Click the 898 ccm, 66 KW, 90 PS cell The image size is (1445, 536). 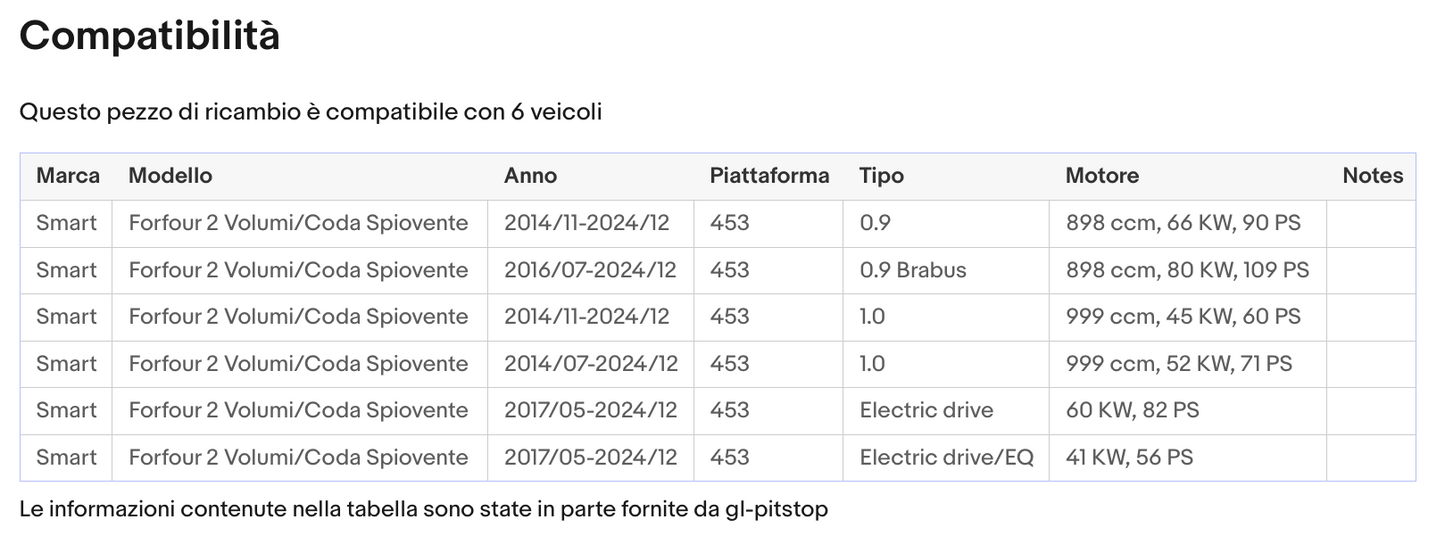[1183, 223]
